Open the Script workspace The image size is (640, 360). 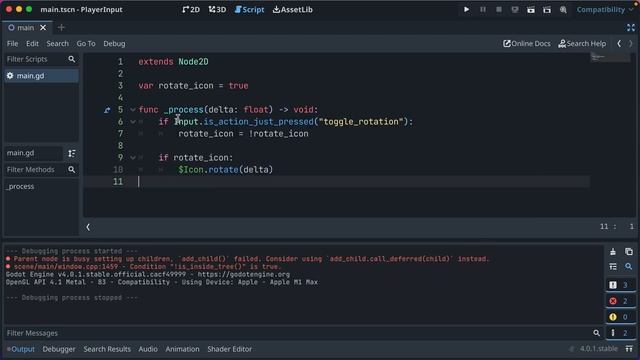pyautogui.click(x=249, y=9)
